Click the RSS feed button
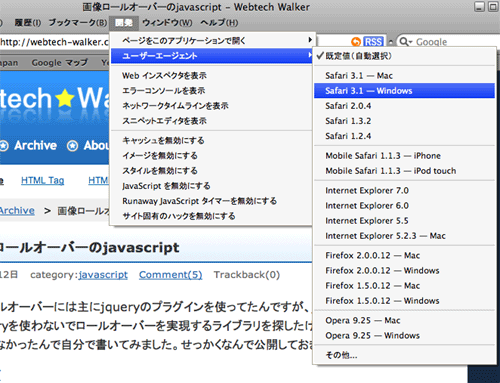This screenshot has height=383, width=500. 373,42
